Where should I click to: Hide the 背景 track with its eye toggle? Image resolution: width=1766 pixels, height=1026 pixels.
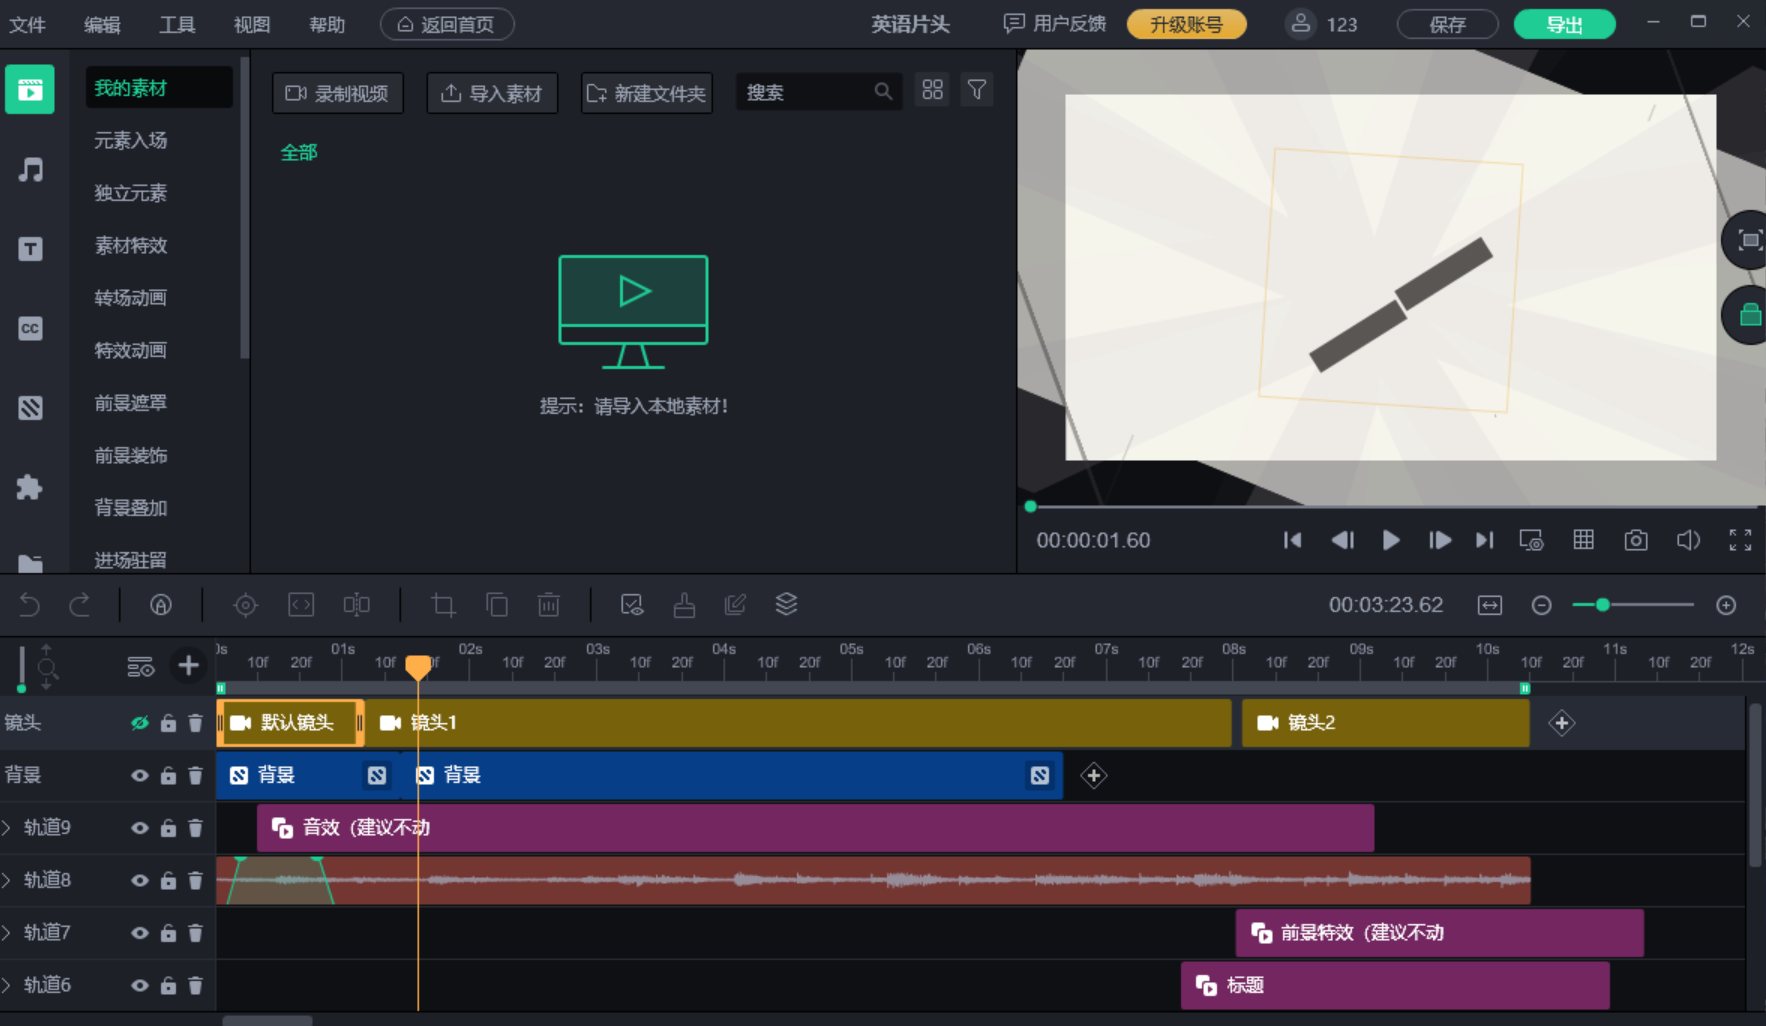tap(140, 775)
